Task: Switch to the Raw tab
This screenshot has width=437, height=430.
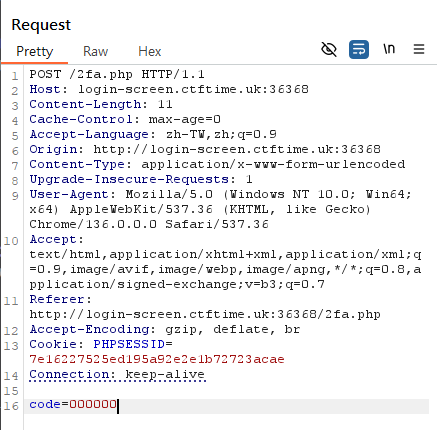Action: point(95,51)
